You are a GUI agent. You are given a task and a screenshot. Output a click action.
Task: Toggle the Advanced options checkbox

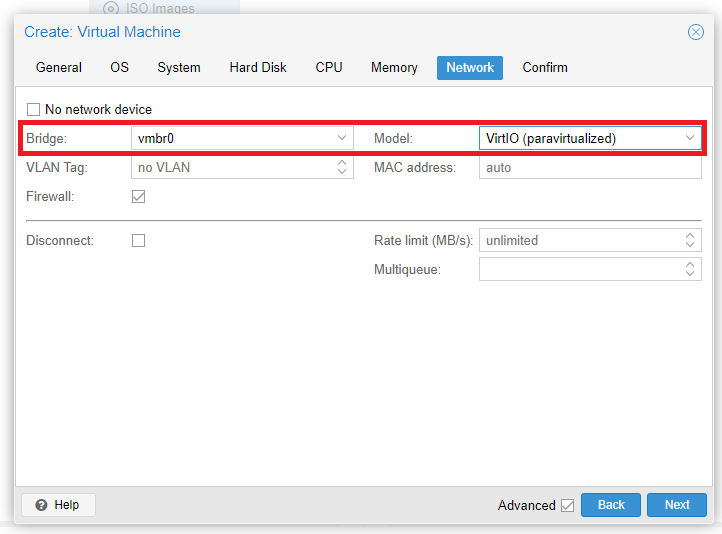click(567, 505)
